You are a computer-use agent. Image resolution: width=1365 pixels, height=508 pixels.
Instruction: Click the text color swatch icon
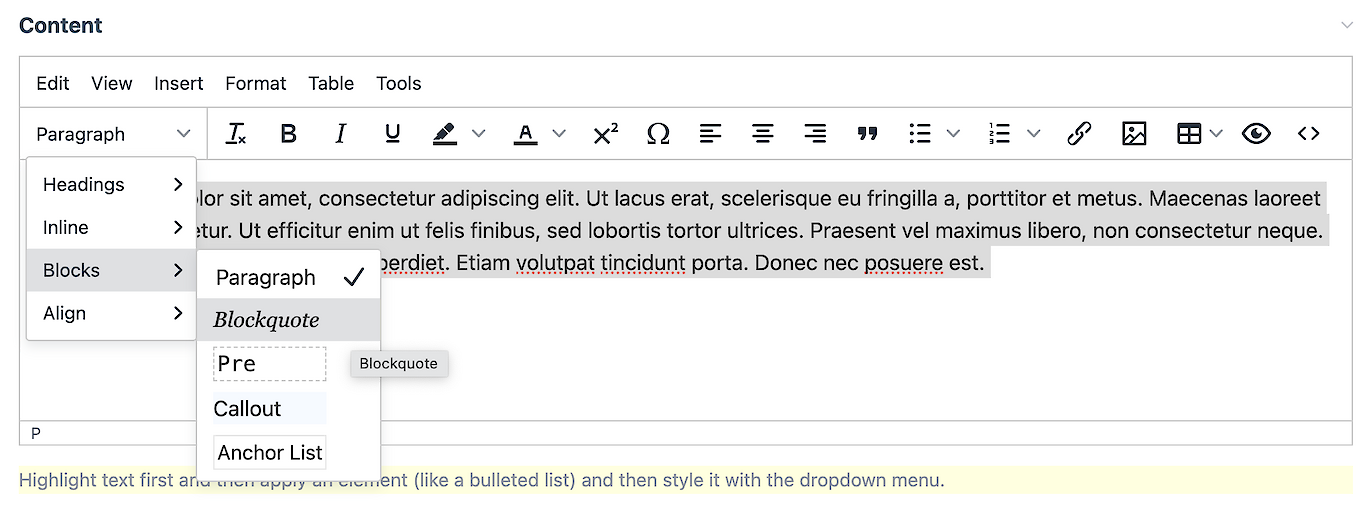tap(526, 134)
